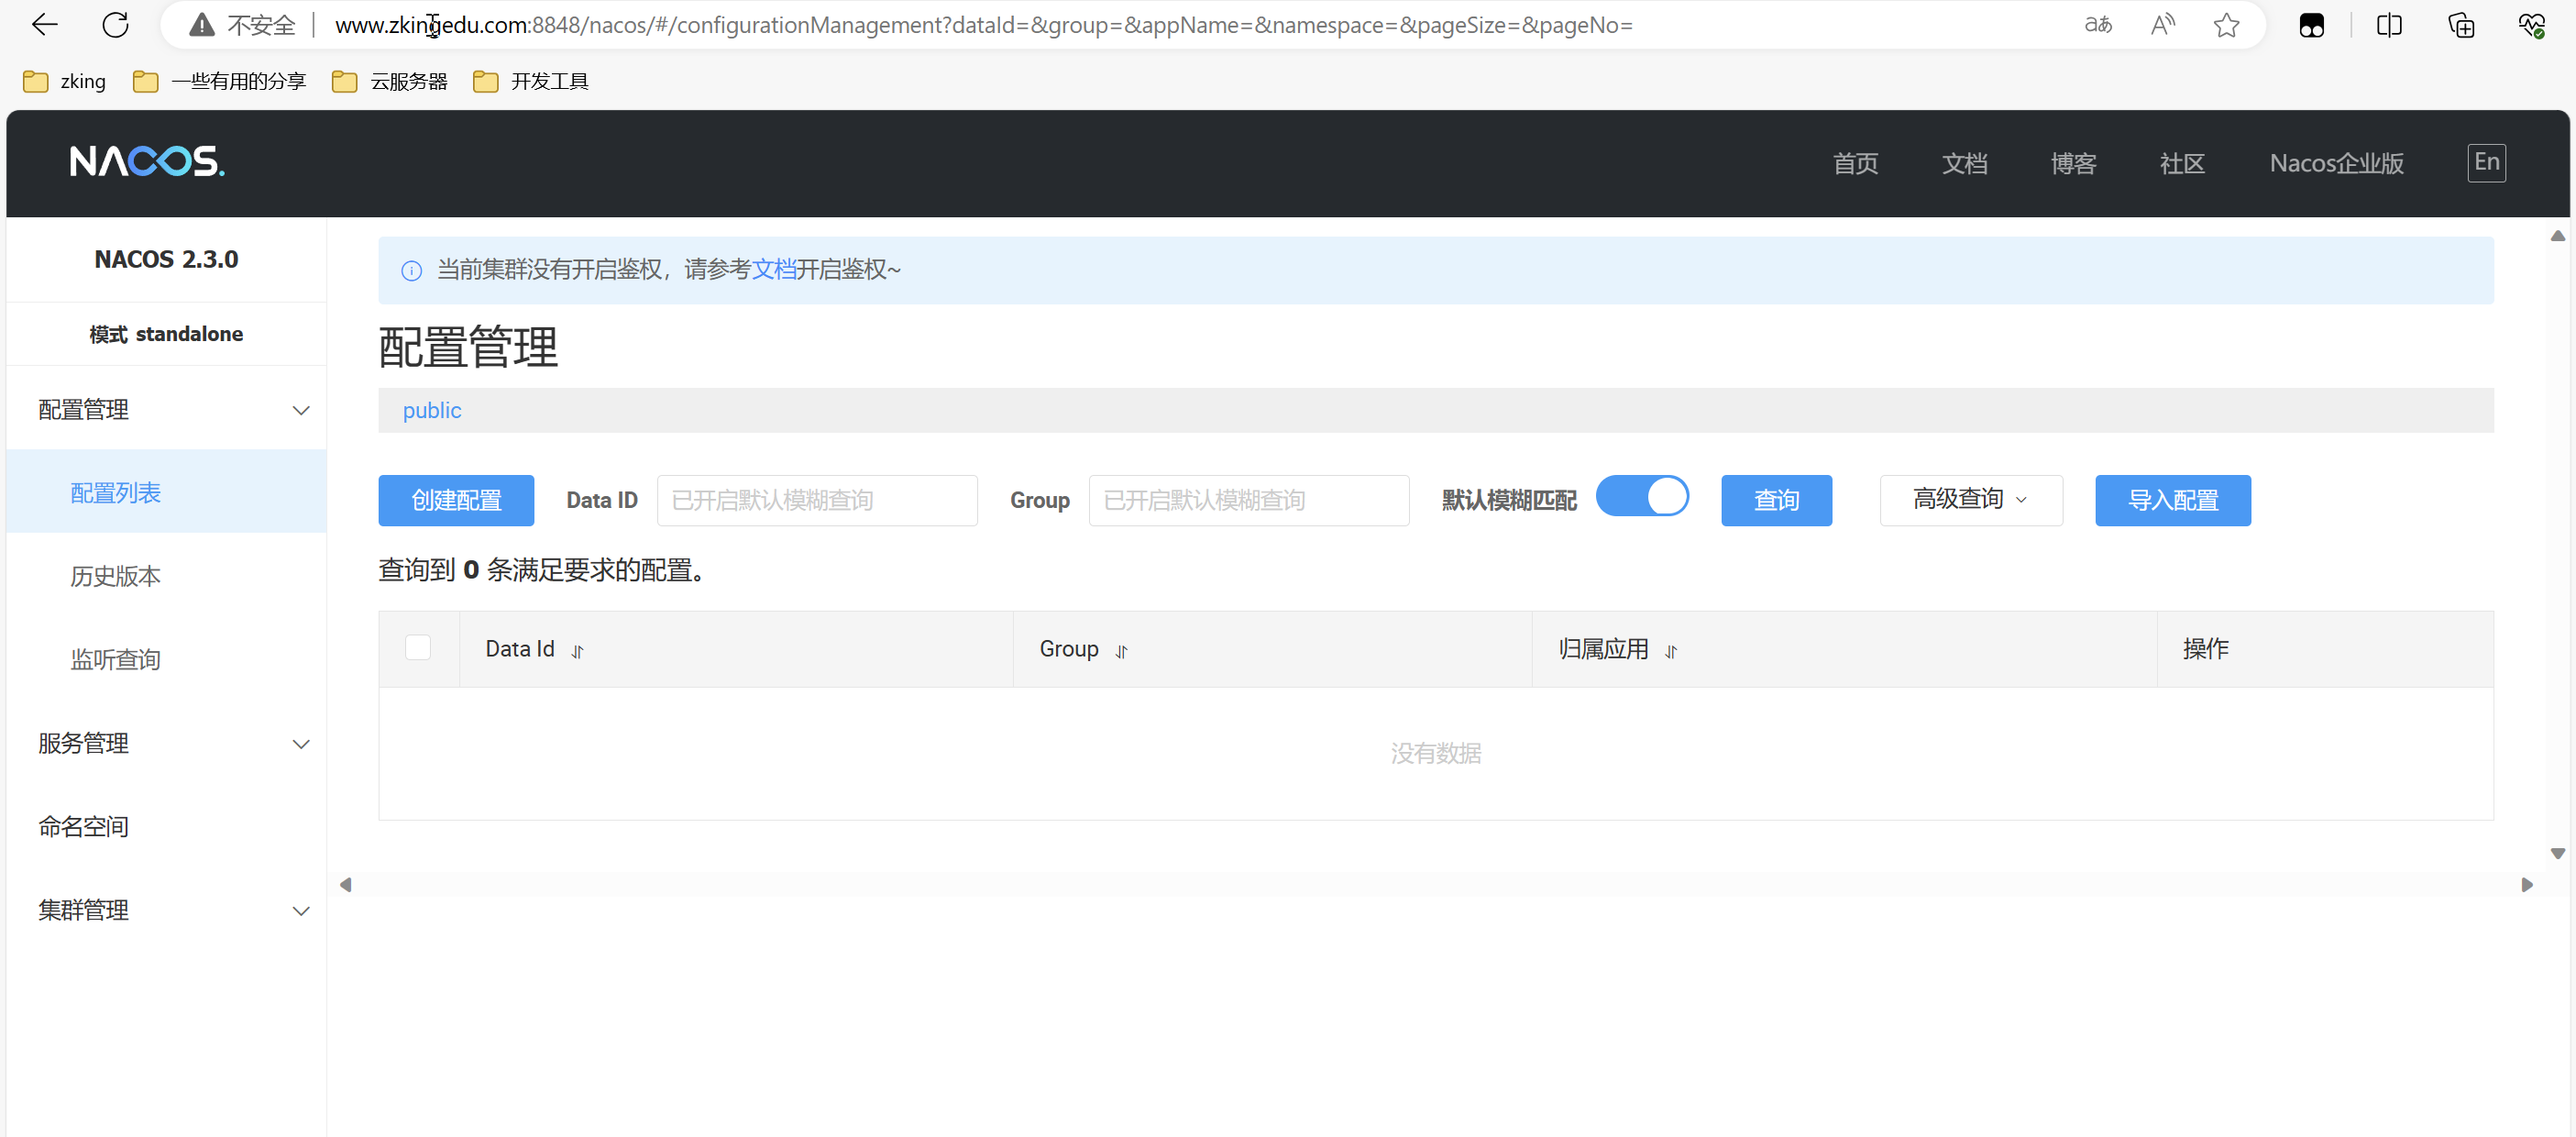The width and height of the screenshot is (2576, 1137).
Task: Go to 首页 in top navigation
Action: pyautogui.click(x=1855, y=162)
